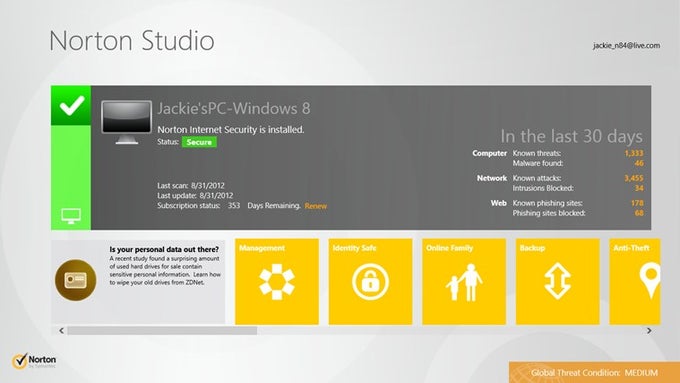Click the Network category label

(x=492, y=178)
